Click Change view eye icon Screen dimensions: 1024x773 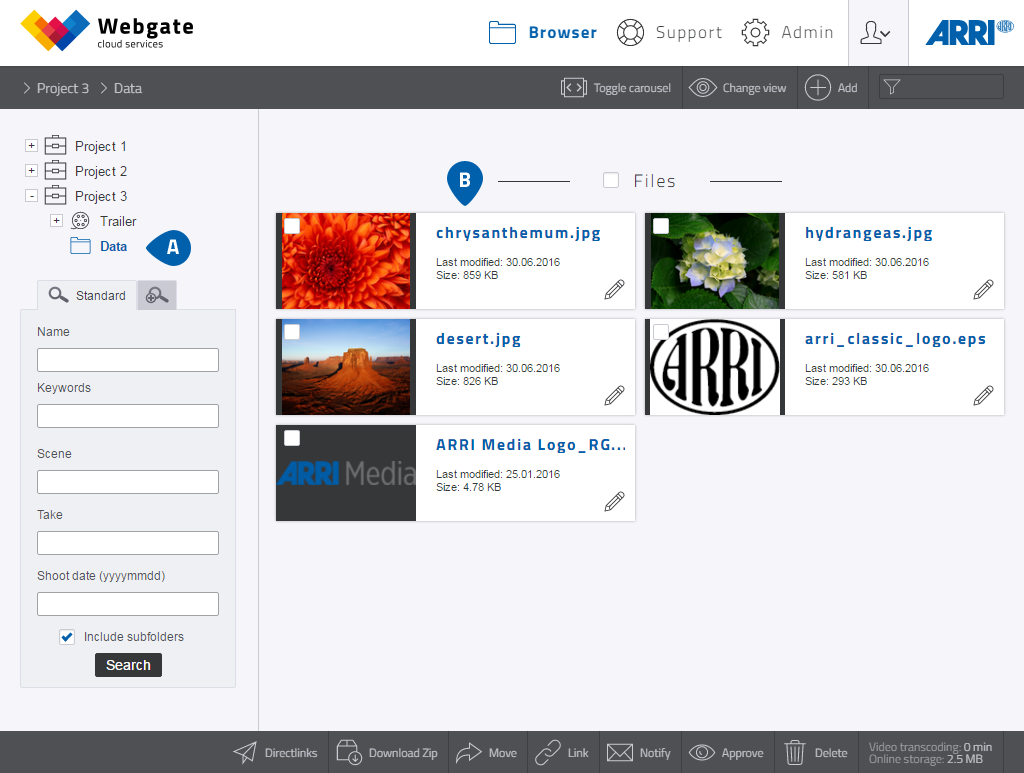(x=703, y=87)
